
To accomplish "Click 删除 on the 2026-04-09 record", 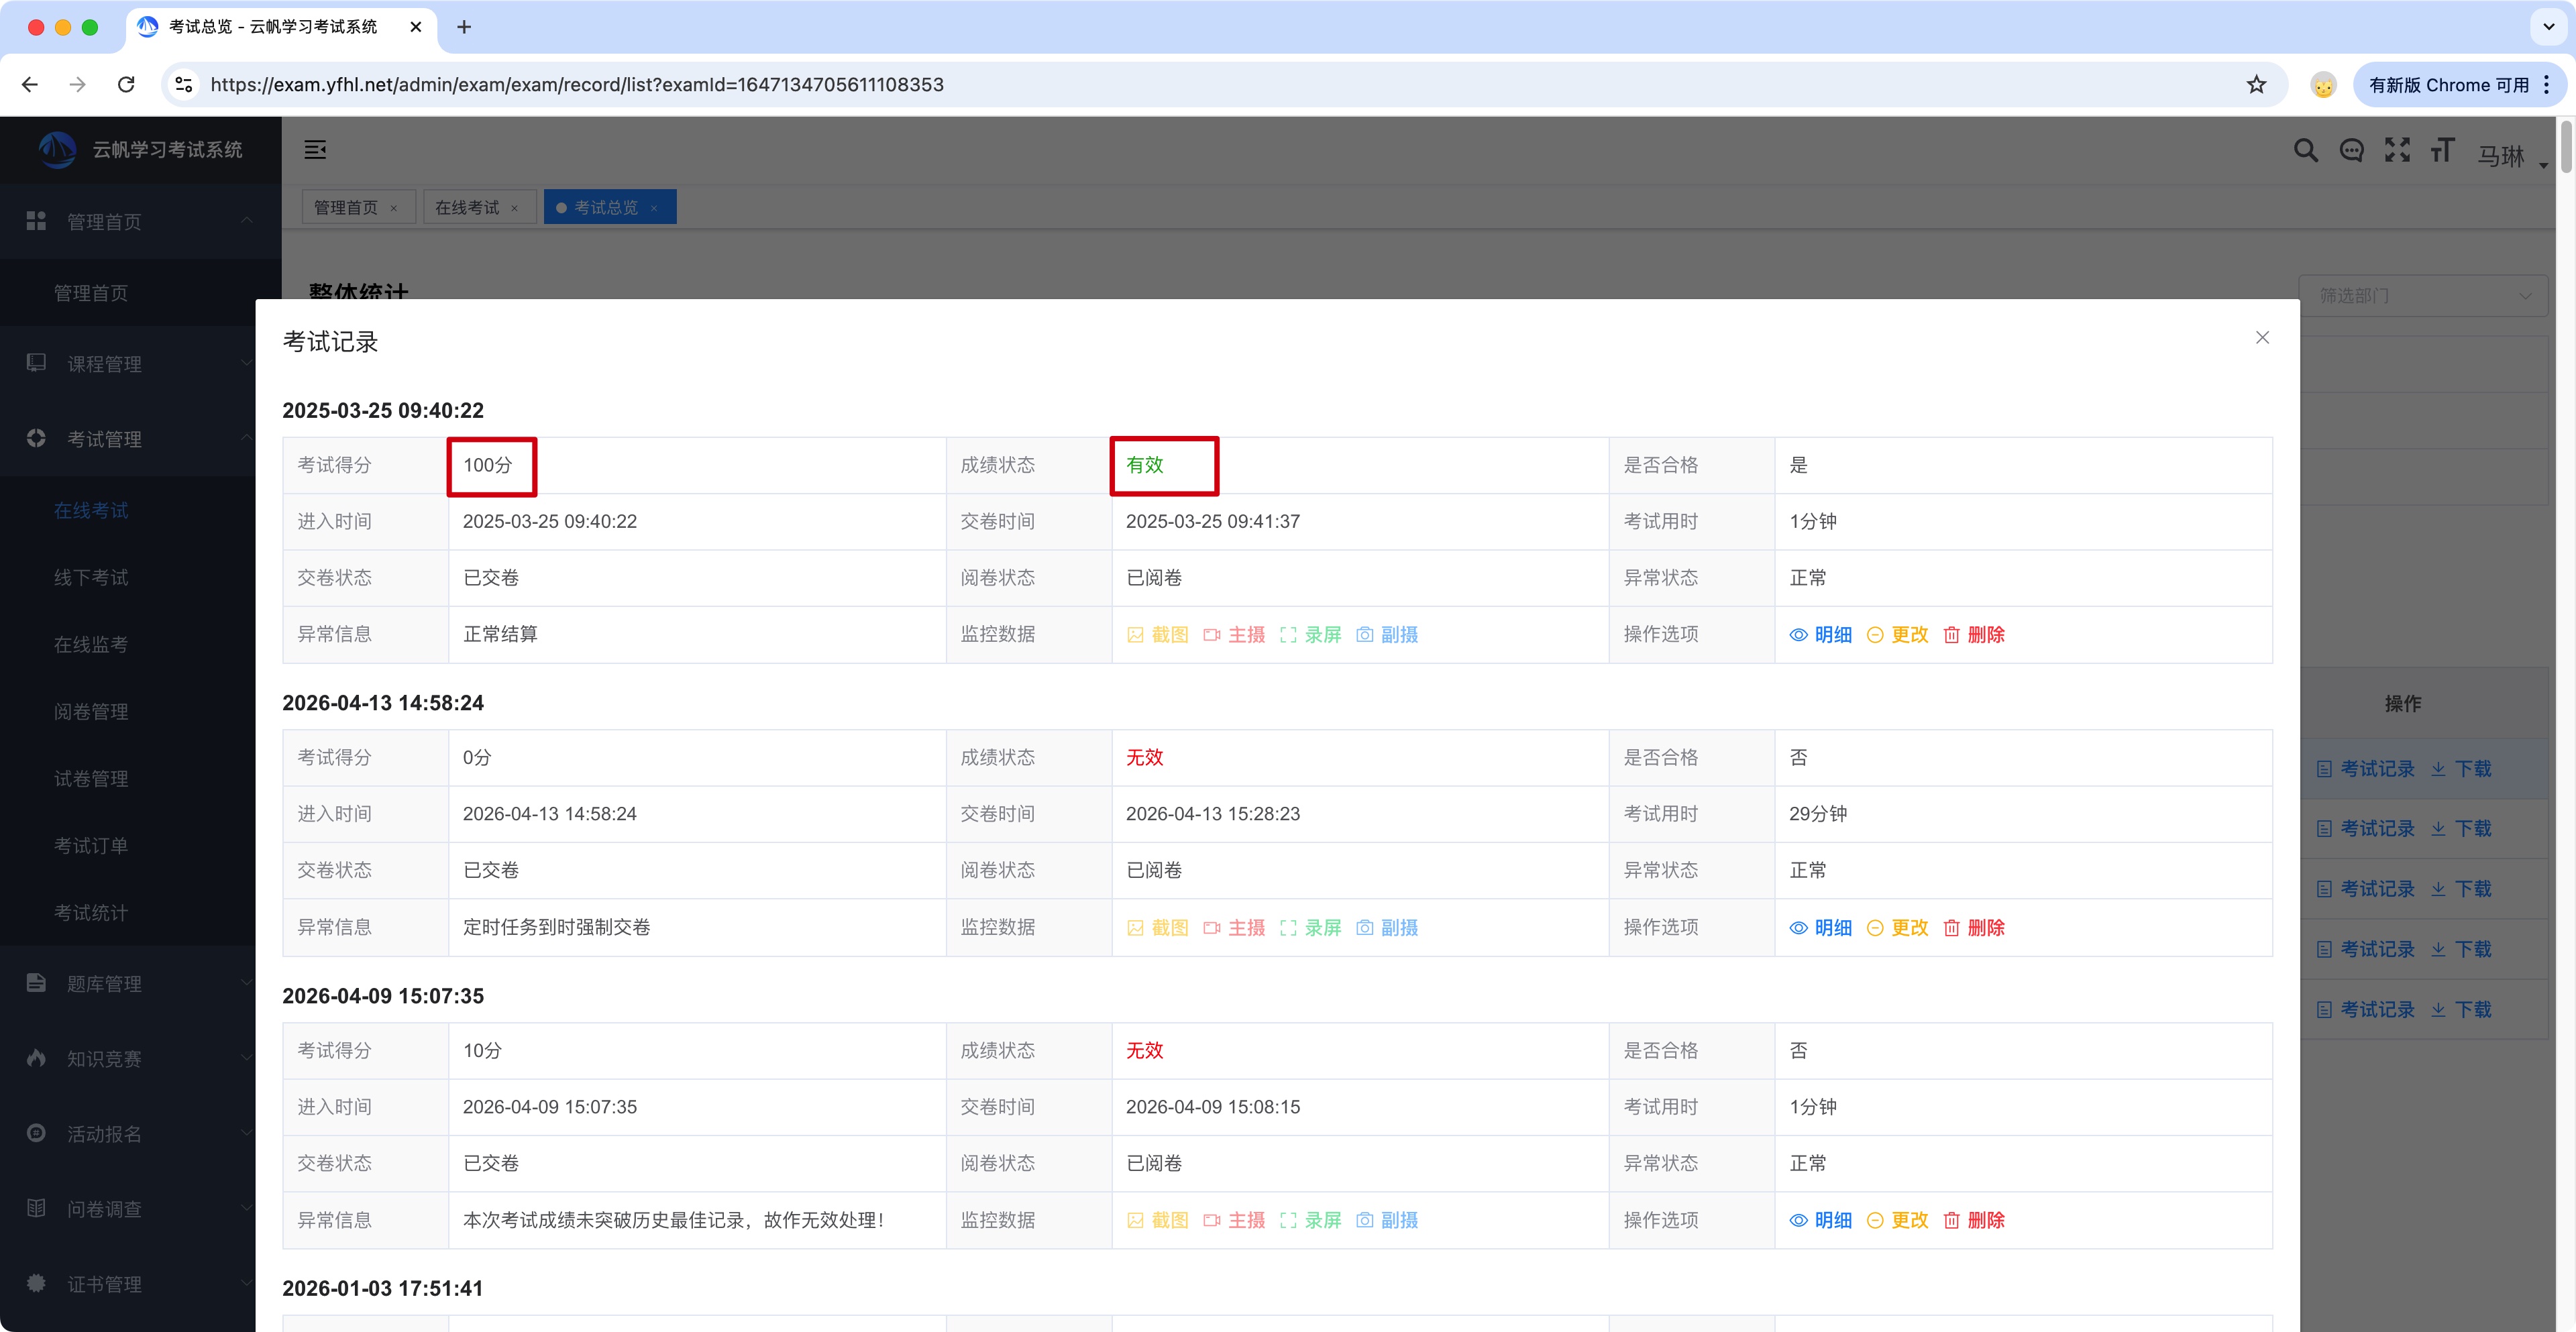I will pyautogui.click(x=1974, y=1220).
